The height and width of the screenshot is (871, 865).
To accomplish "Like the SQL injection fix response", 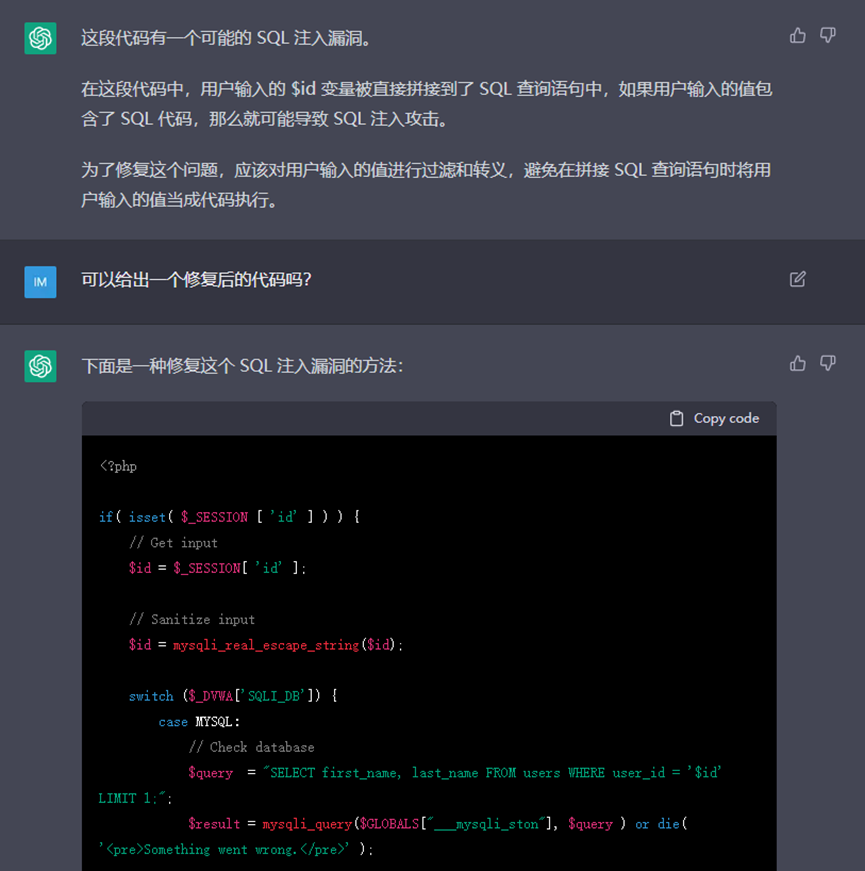I will point(797,363).
